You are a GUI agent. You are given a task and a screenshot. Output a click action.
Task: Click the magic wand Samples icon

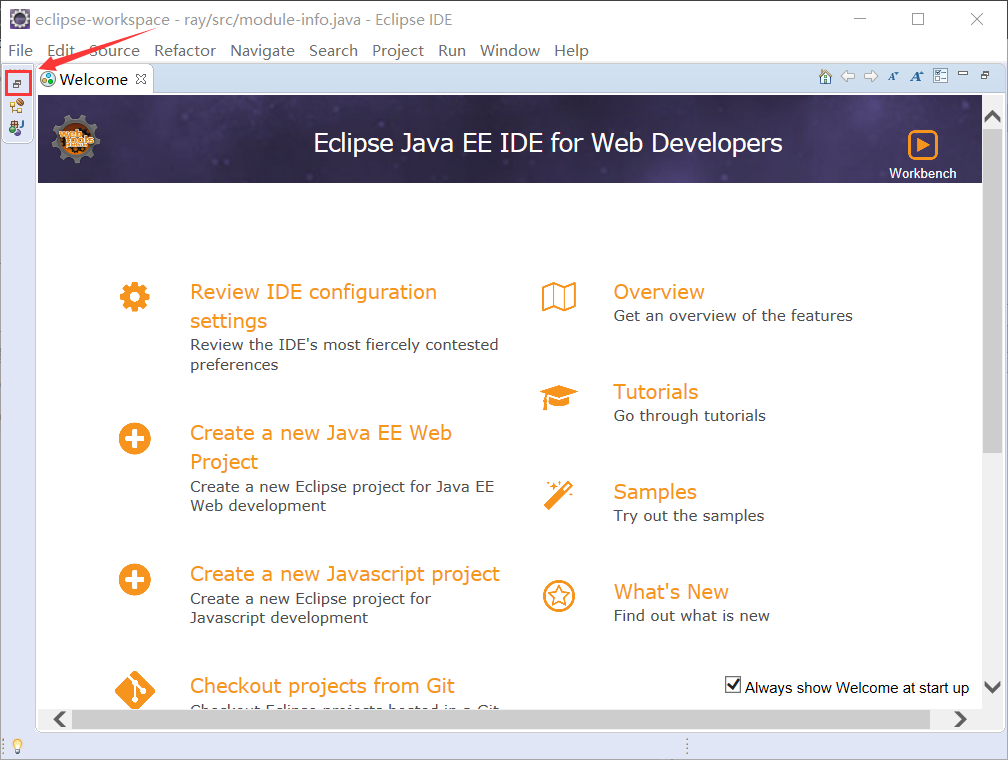coord(558,495)
